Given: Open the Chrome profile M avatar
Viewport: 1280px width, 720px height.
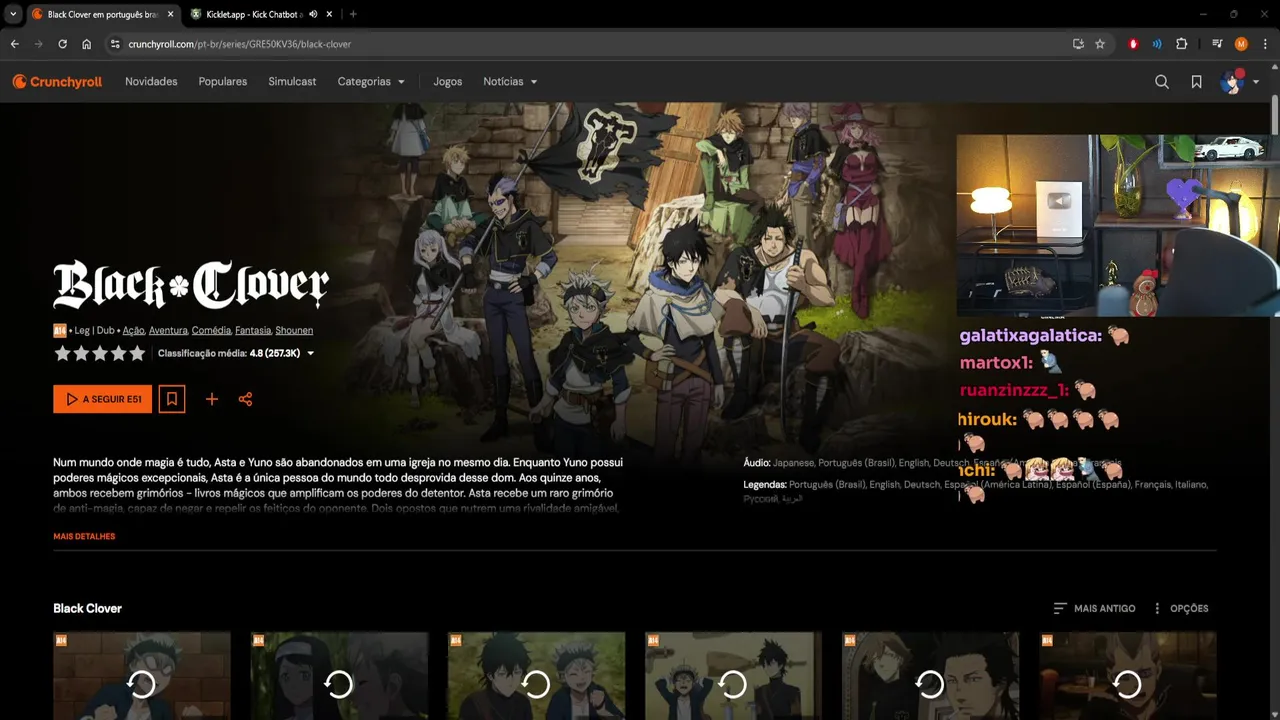Looking at the screenshot, I should 1241,44.
